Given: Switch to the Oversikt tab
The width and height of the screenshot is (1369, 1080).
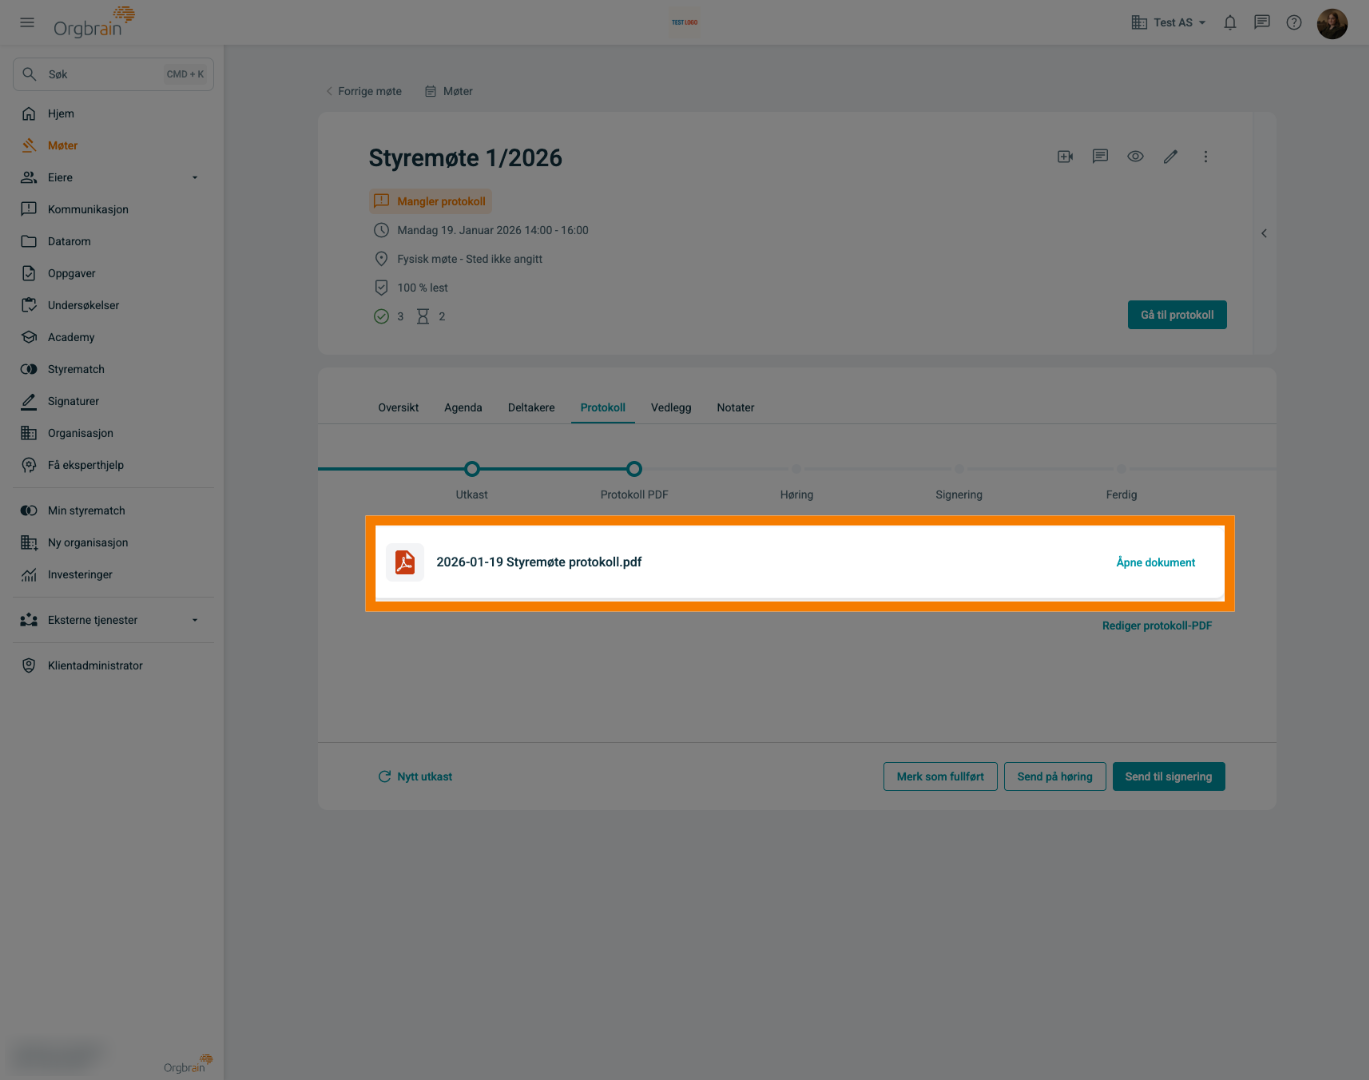Looking at the screenshot, I should (x=398, y=408).
